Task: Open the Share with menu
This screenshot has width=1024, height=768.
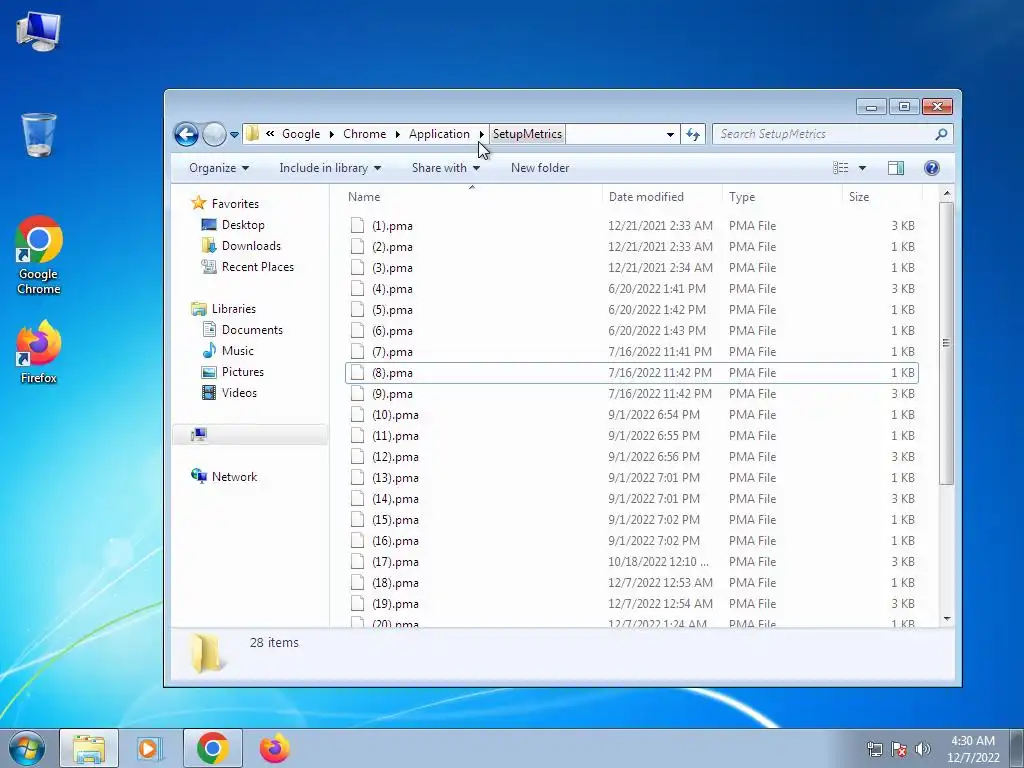Action: [445, 168]
